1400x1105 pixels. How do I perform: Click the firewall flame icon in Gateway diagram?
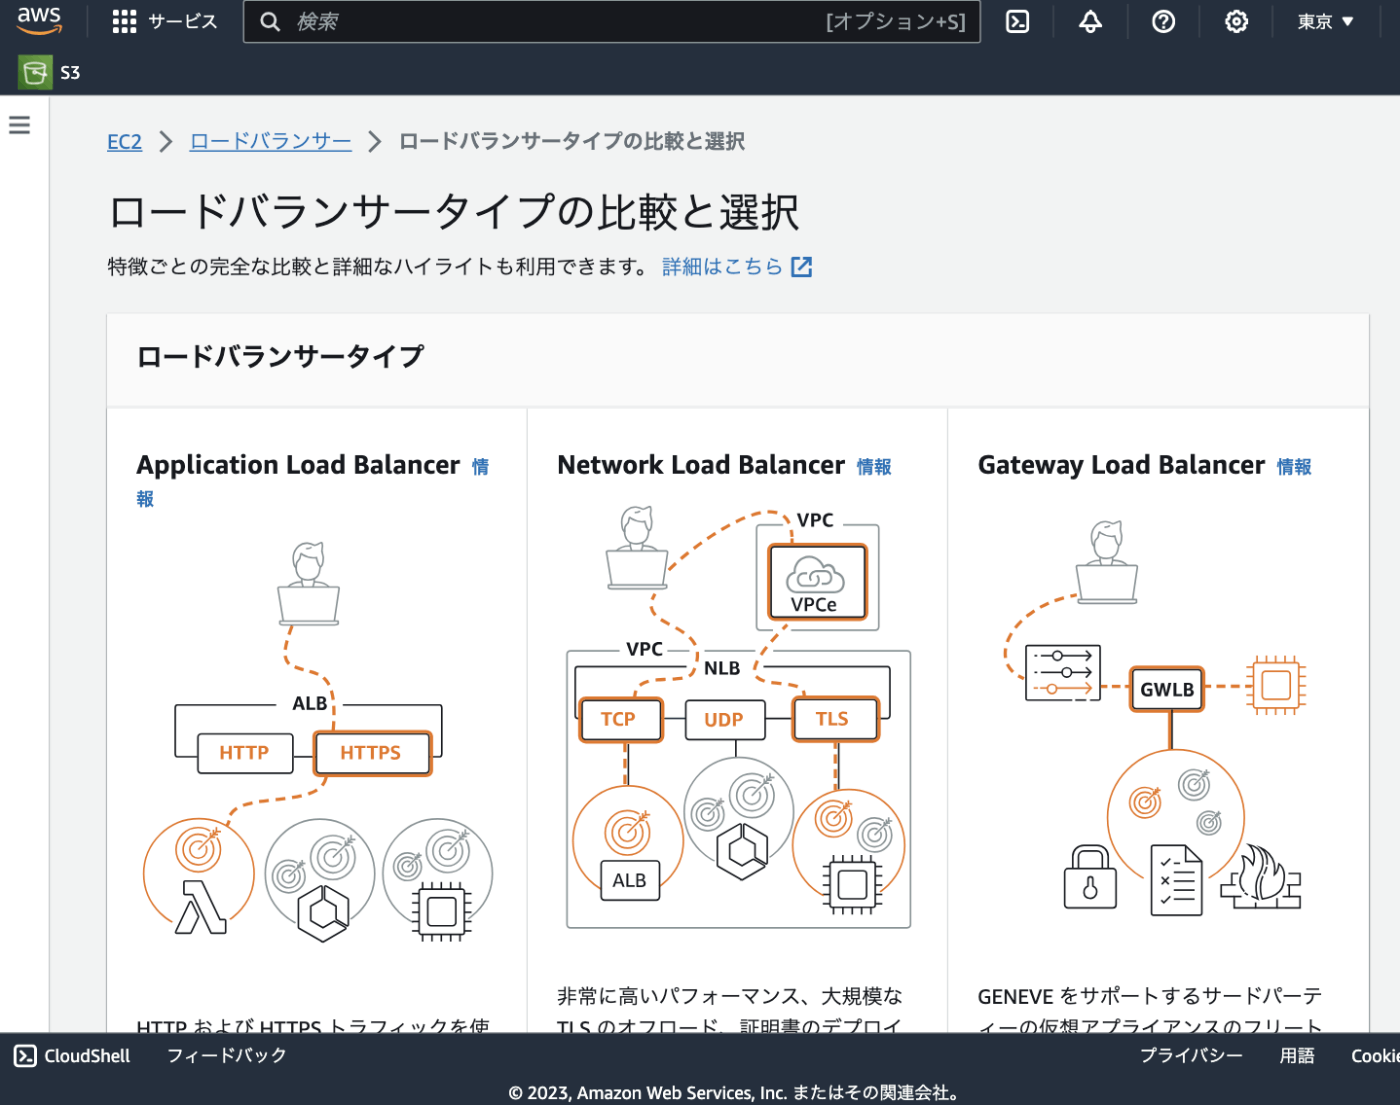1261,878
